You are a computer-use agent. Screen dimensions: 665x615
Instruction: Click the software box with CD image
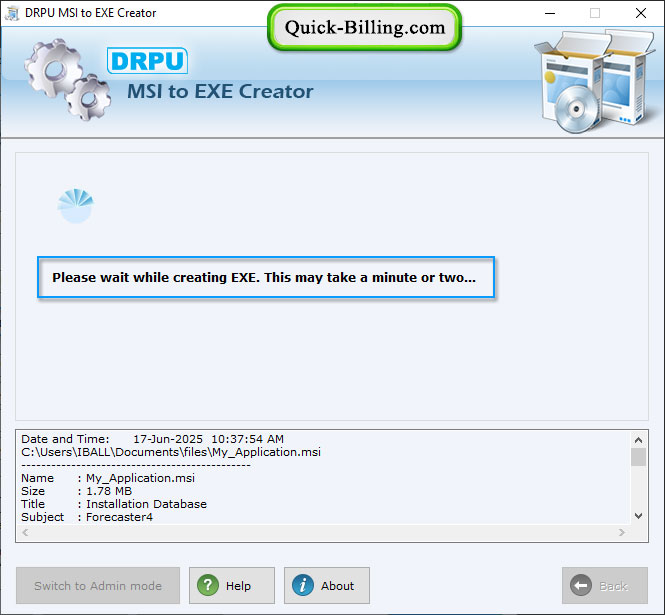595,81
